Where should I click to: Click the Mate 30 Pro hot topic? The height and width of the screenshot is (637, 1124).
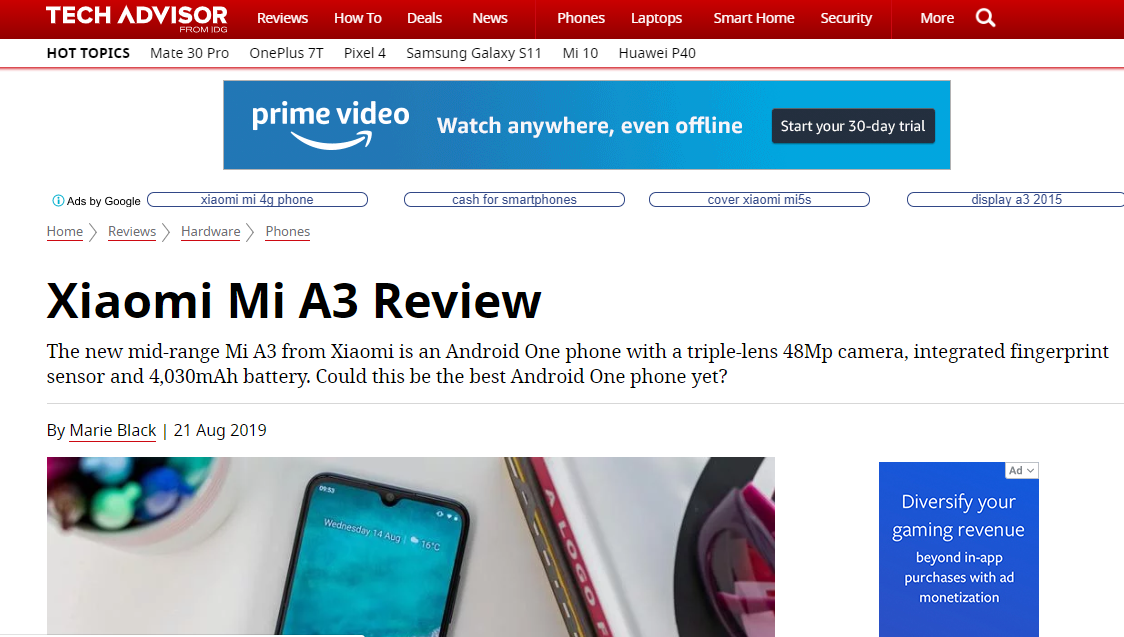[189, 53]
